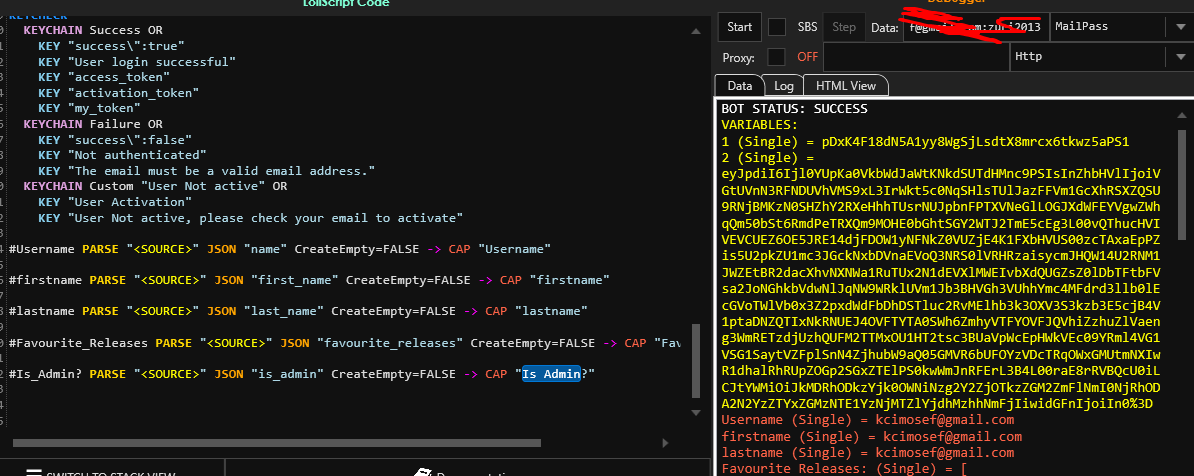Click the "valid email address" KEY line
The image size is (1194, 476).
pos(207,171)
